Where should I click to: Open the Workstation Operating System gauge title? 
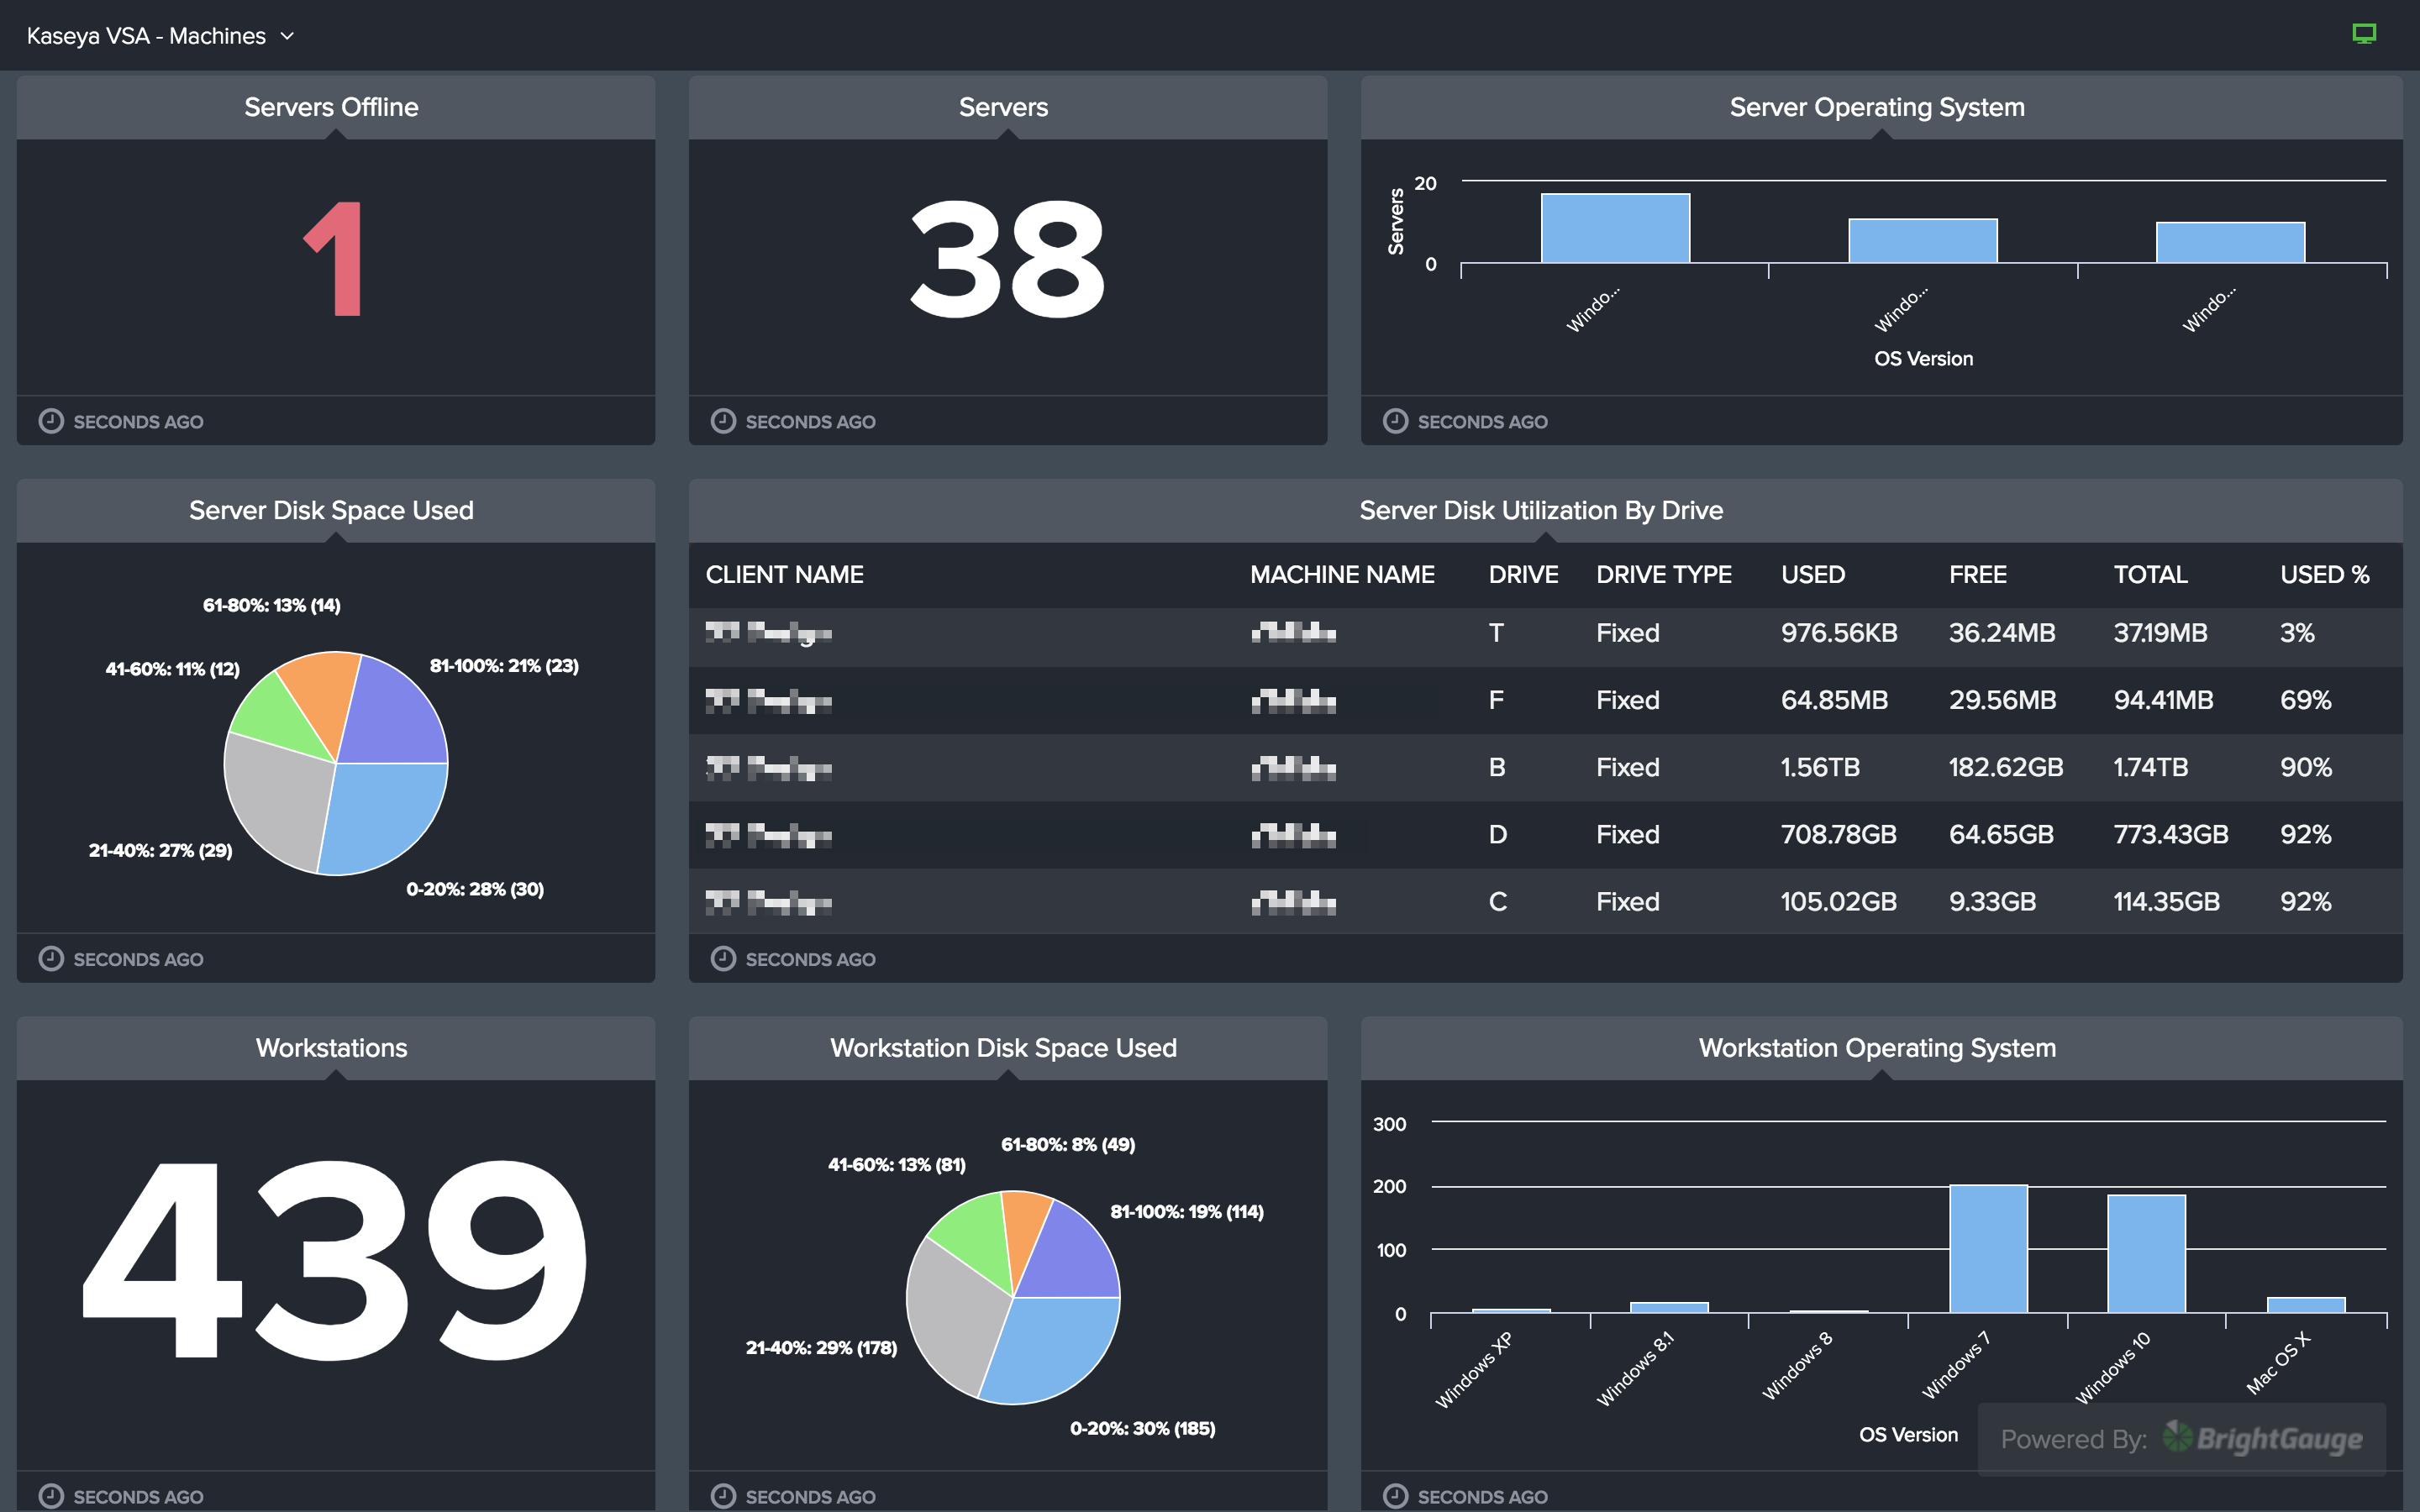(1877, 1047)
